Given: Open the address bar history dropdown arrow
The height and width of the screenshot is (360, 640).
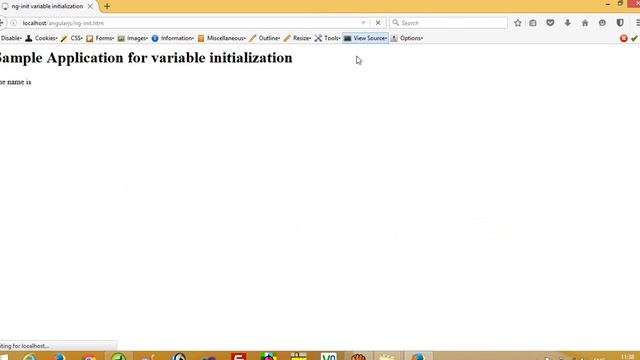Looking at the screenshot, I should 363,23.
